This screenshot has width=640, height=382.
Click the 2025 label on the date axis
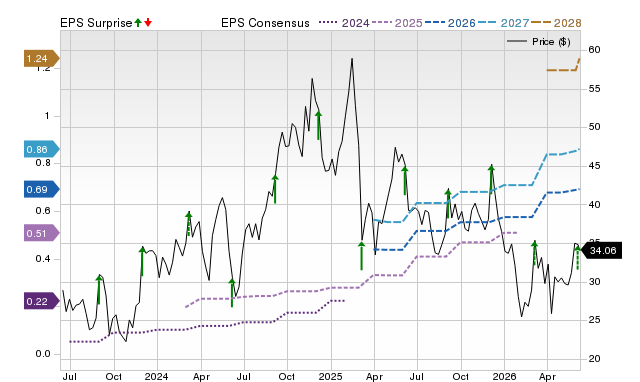(331, 376)
